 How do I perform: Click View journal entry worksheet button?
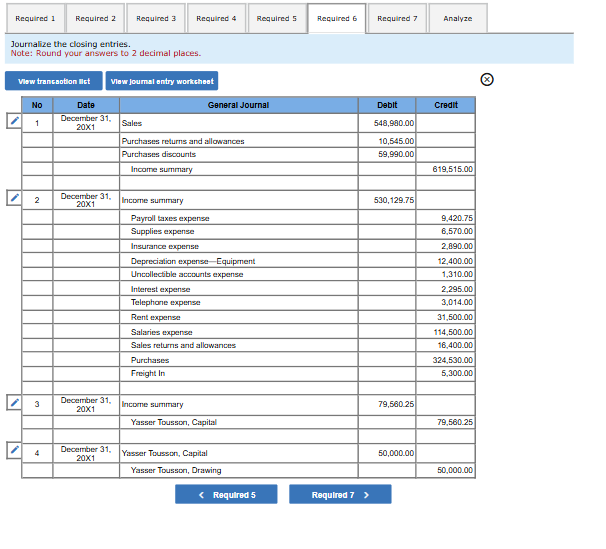click(162, 81)
